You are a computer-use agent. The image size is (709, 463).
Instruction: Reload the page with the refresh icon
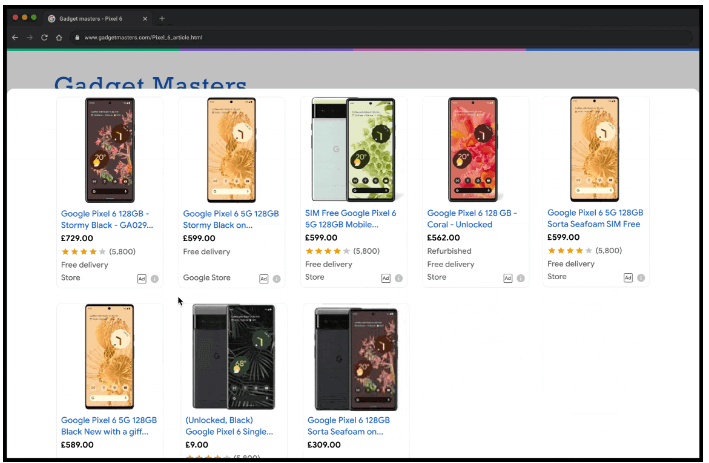point(44,38)
